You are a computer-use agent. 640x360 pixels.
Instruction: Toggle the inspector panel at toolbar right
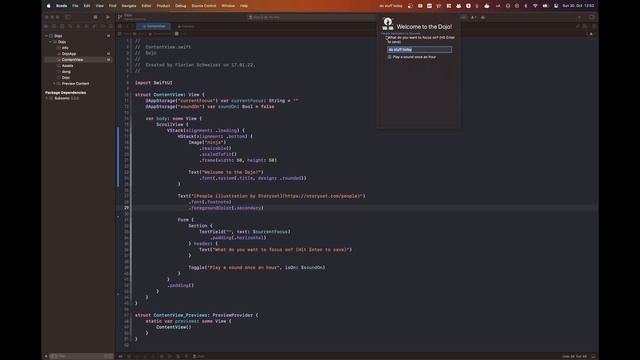(592, 17)
